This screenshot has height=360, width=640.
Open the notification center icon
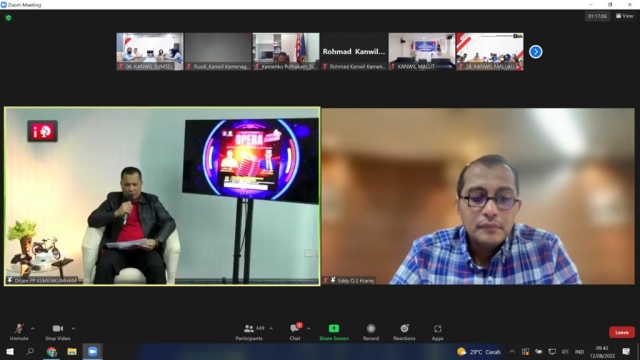(626, 352)
